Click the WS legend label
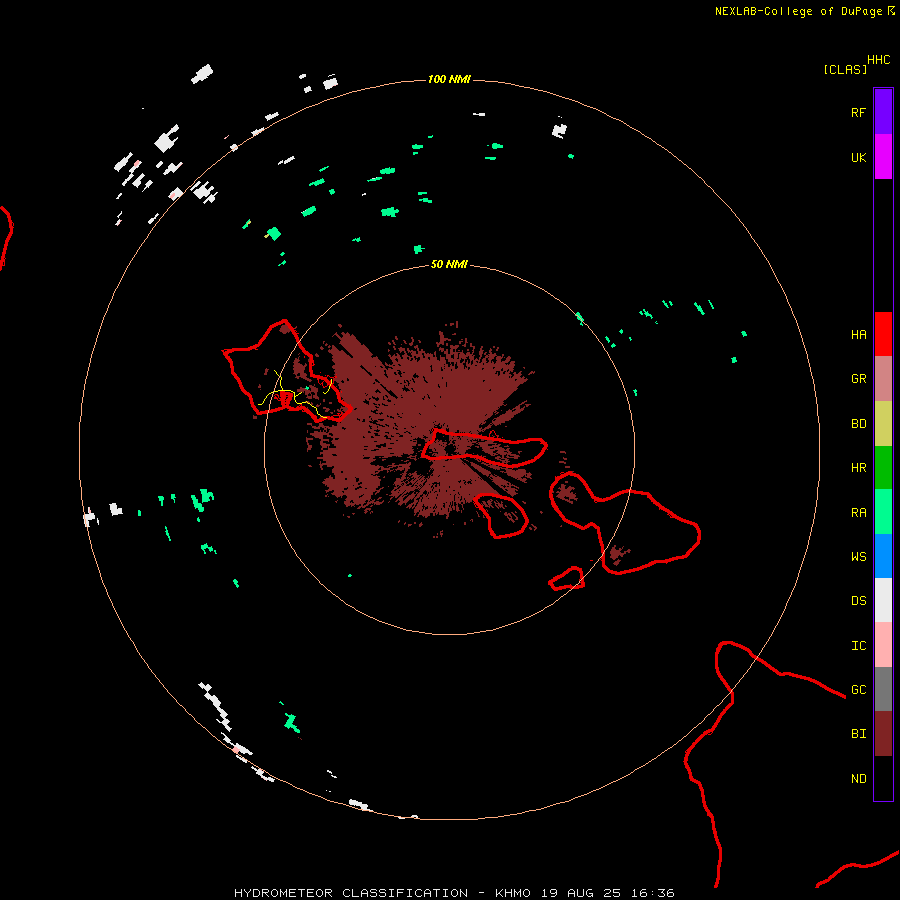 coord(858,556)
